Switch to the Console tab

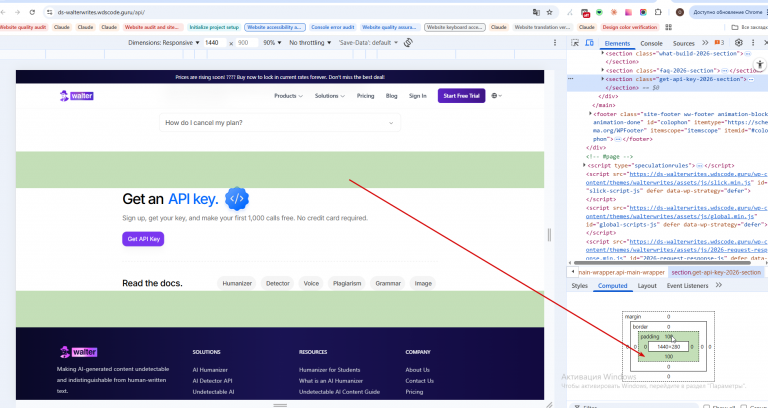coord(651,44)
